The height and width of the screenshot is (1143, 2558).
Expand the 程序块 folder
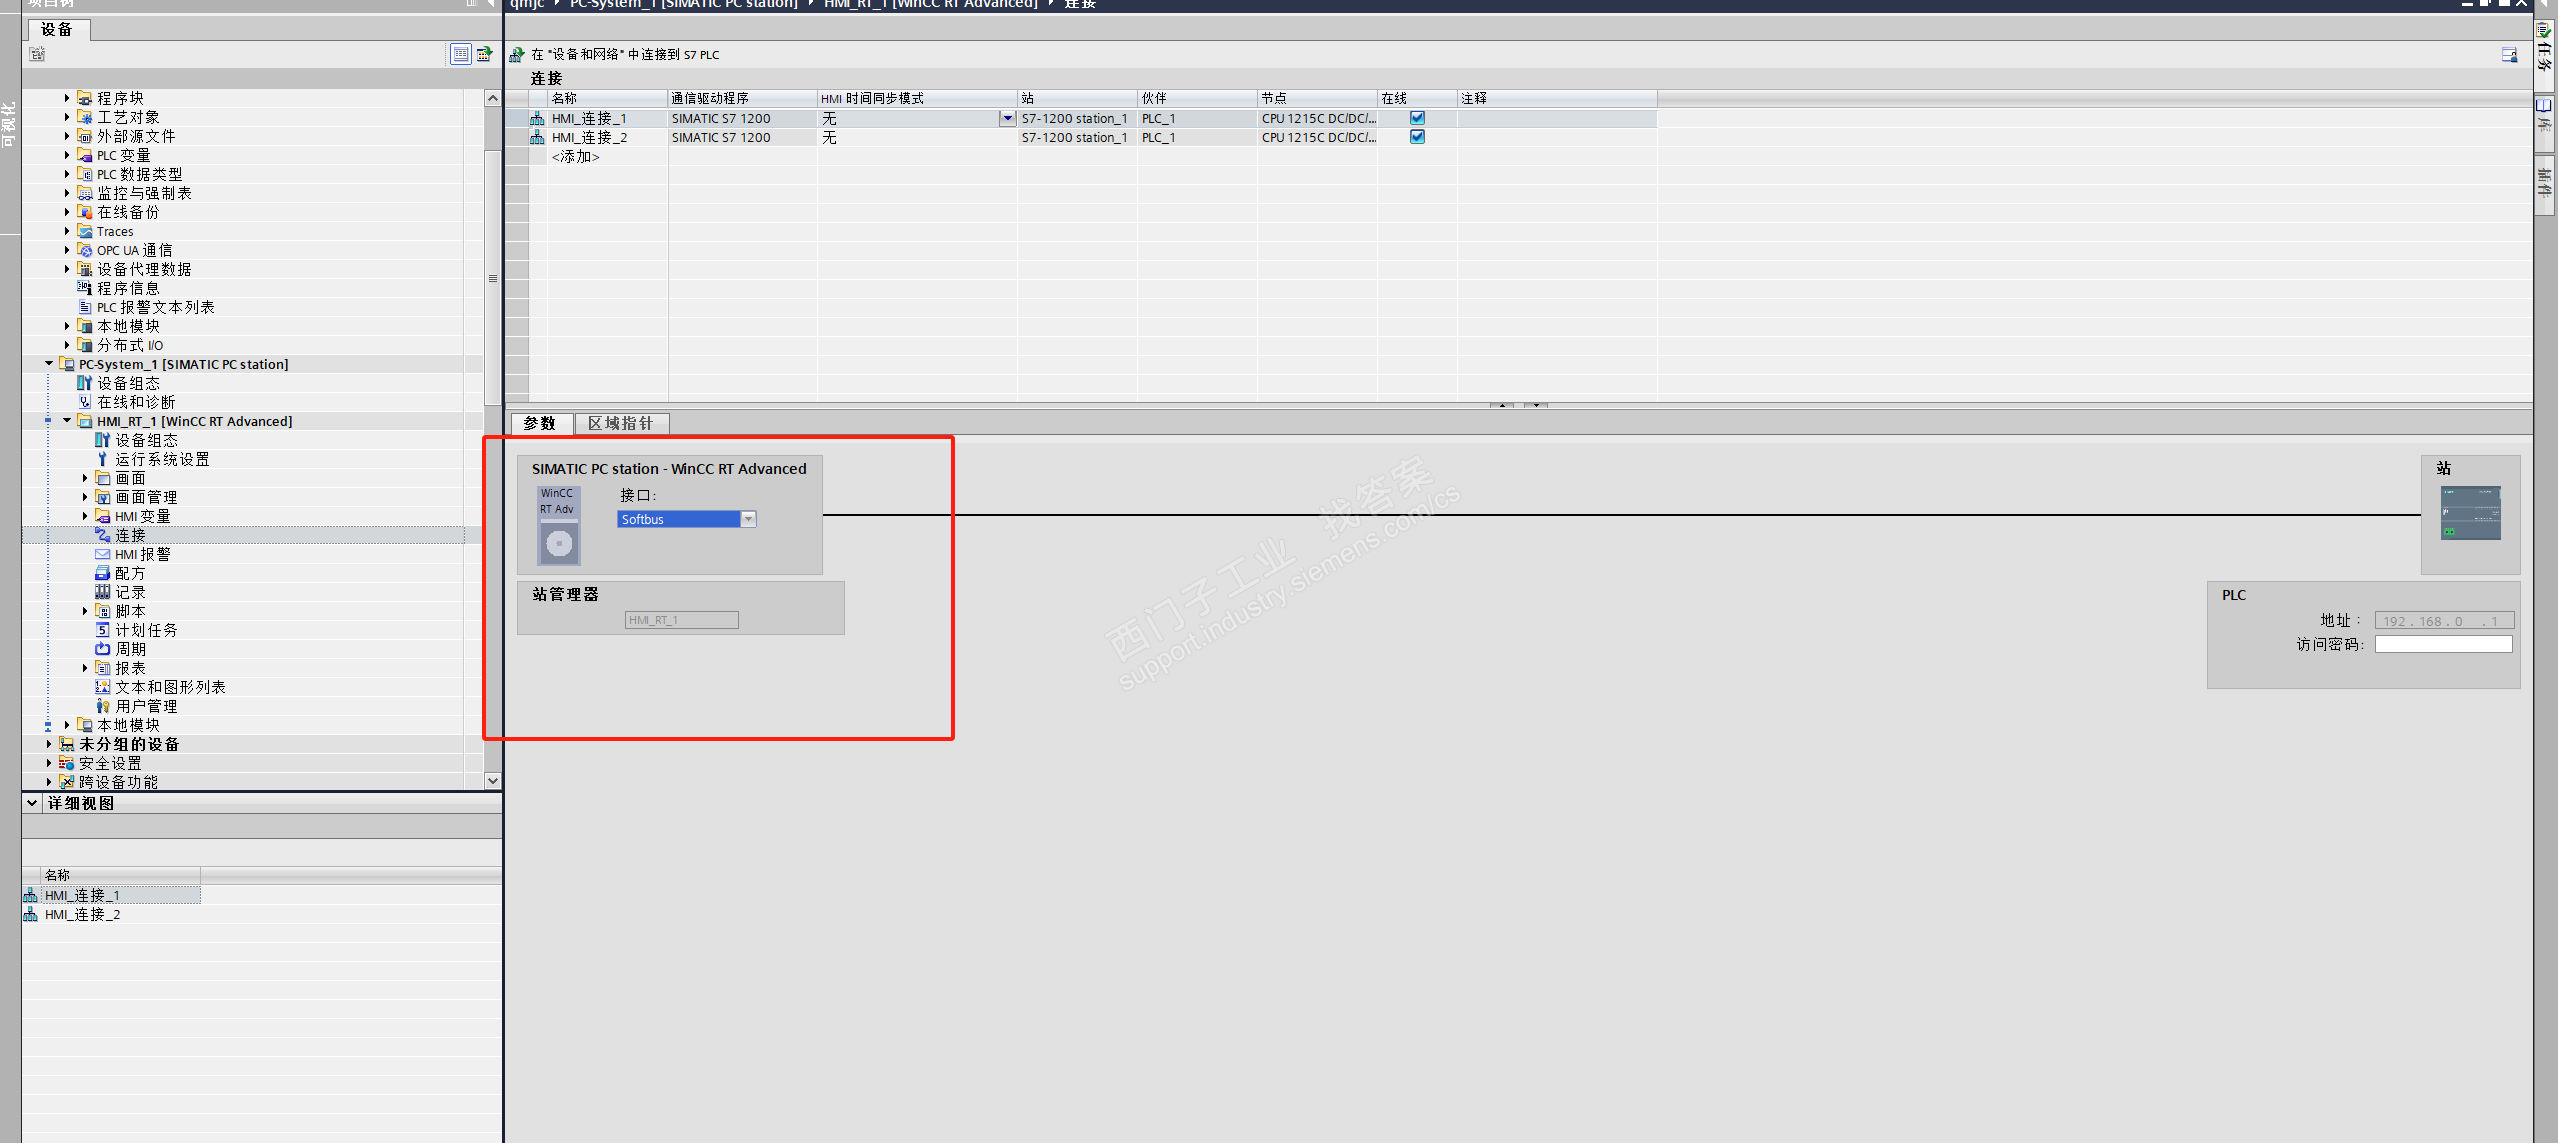pyautogui.click(x=67, y=98)
